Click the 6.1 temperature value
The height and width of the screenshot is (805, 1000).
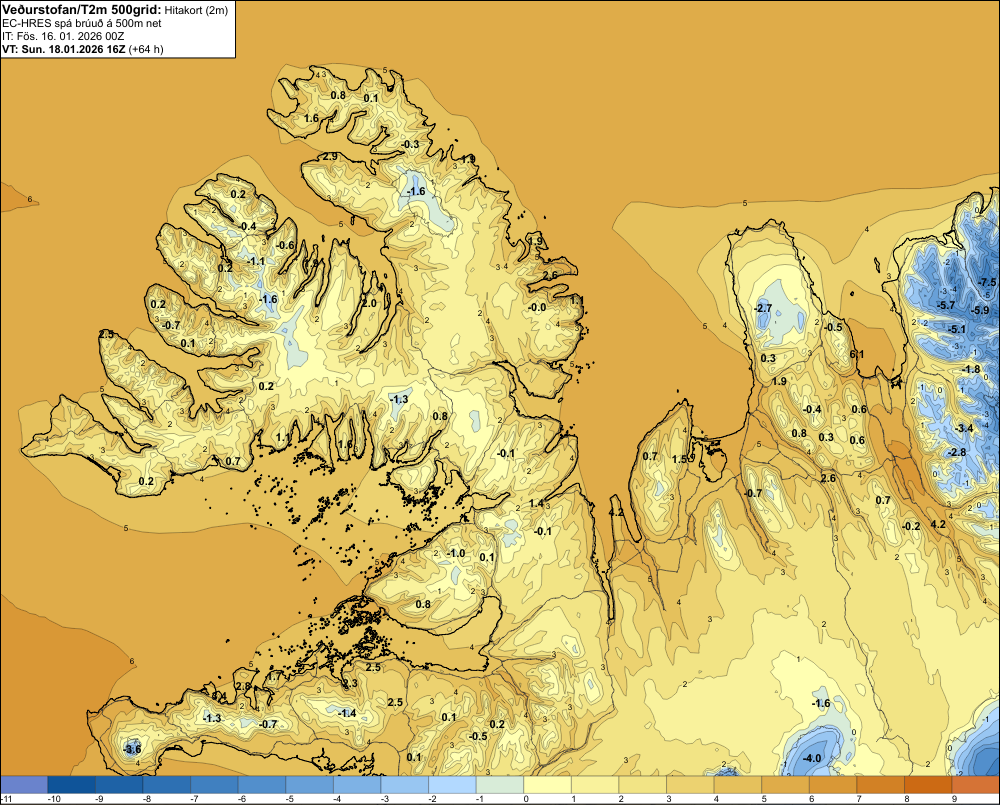pos(857,355)
